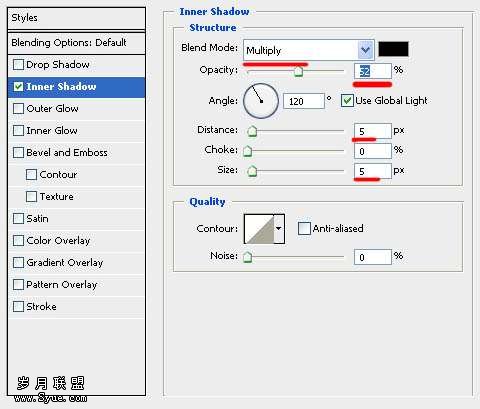
Task: Click the Opacity percentage field
Action: point(373,71)
